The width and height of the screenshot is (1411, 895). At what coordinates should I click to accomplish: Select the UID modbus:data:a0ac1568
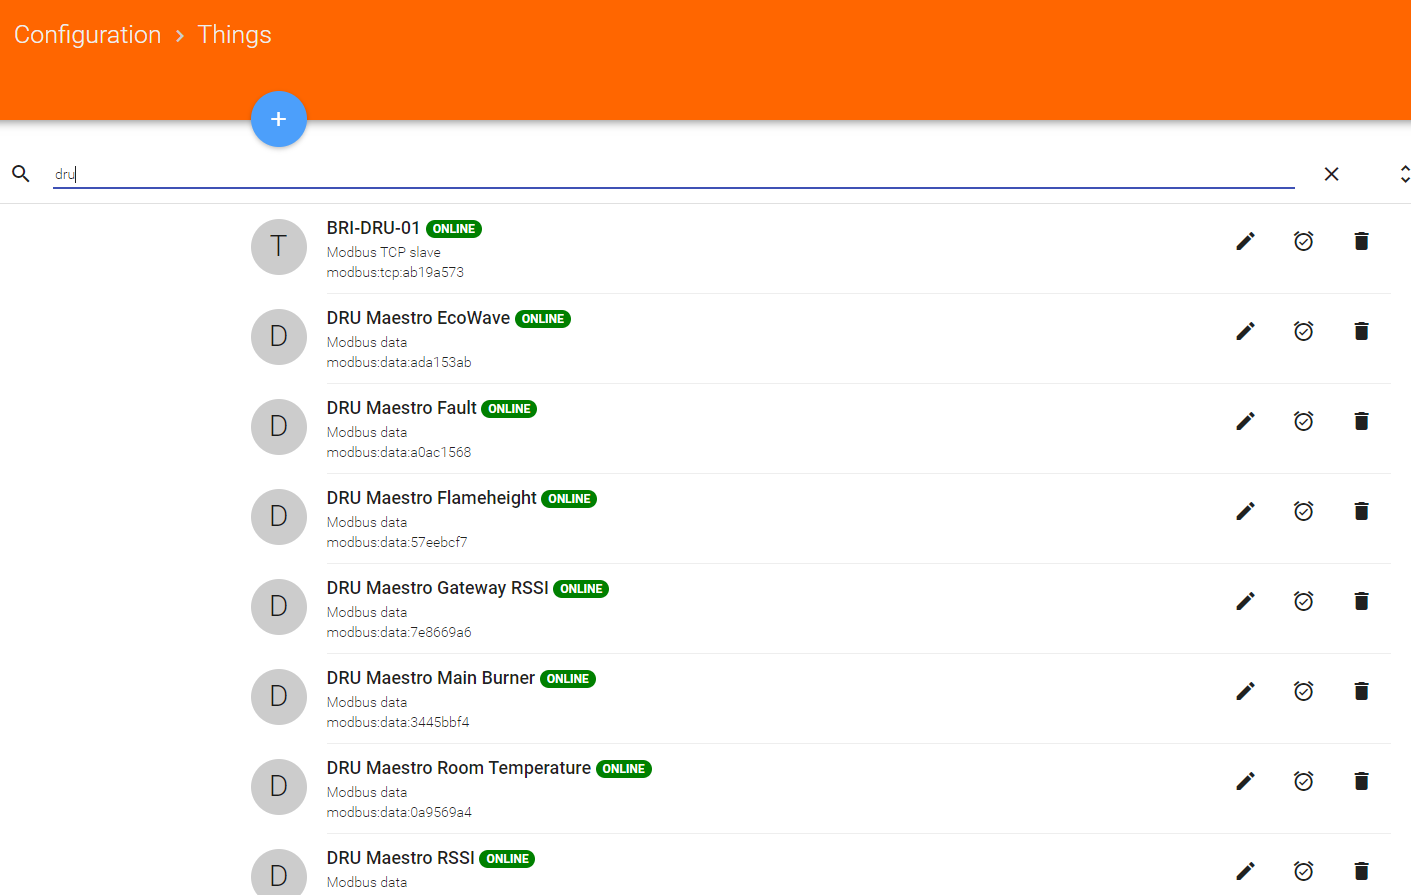pyautogui.click(x=399, y=452)
